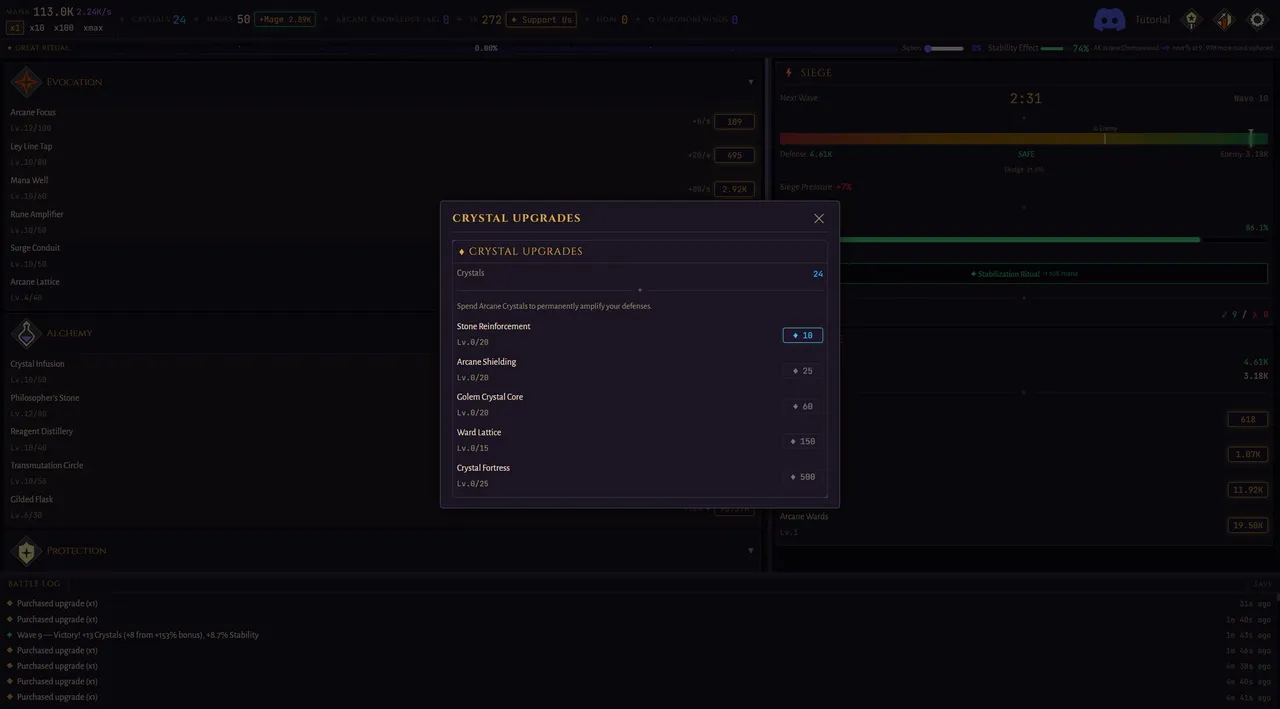Click the Gilded Flask row

pyautogui.click(x=382, y=507)
